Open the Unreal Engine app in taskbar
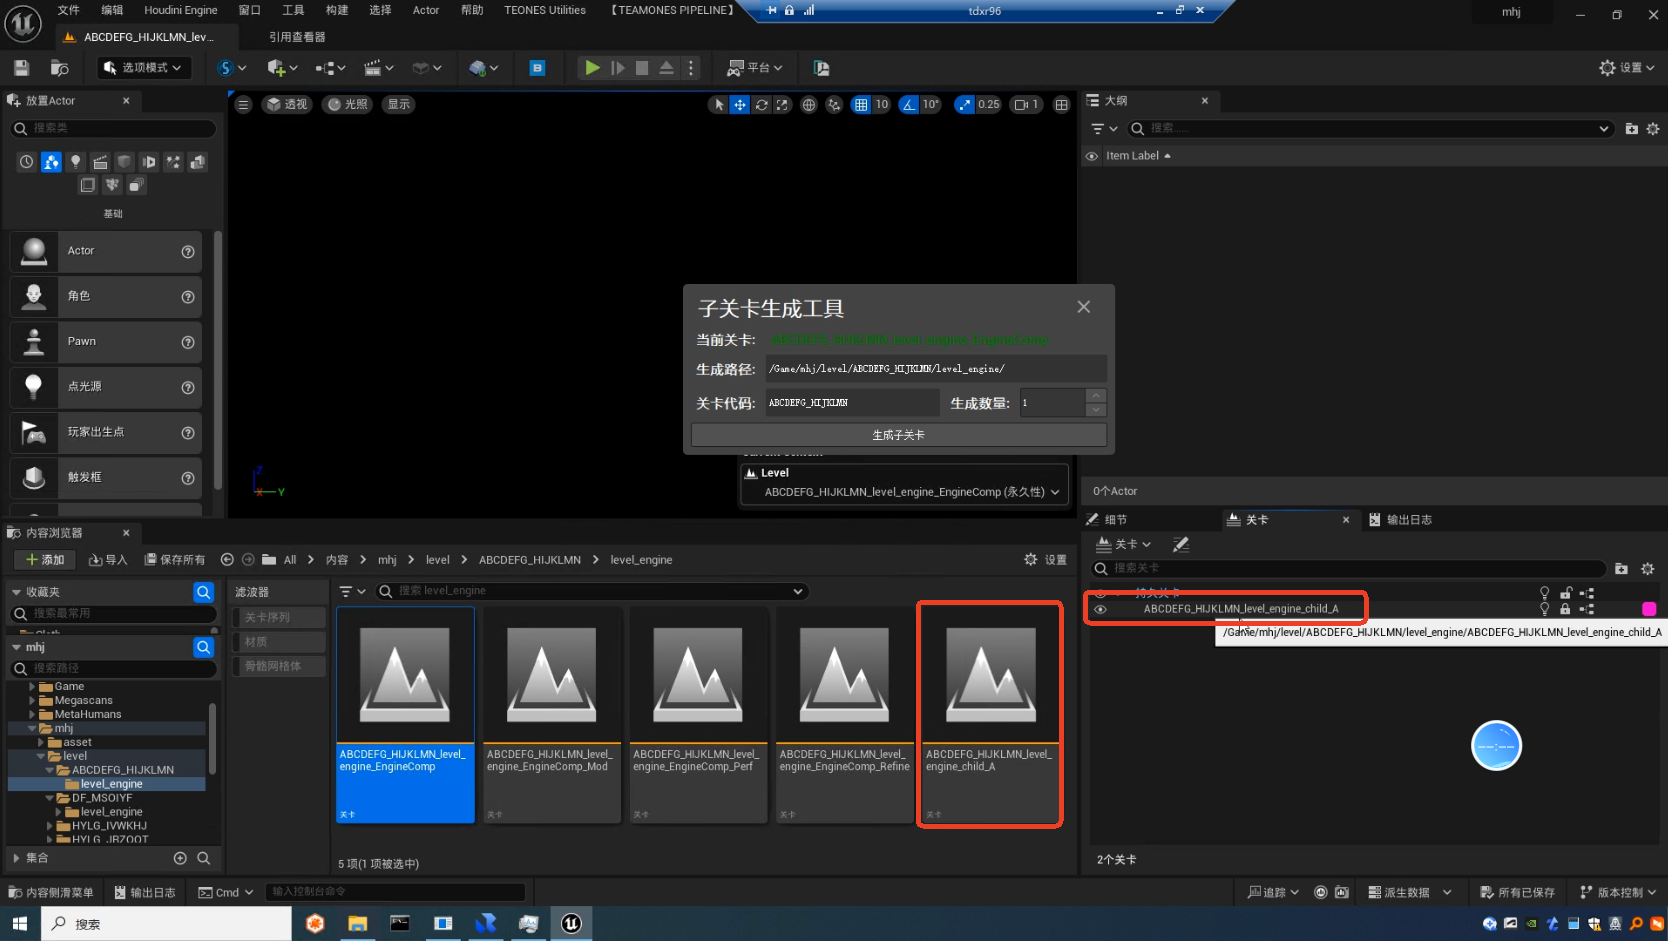 click(x=571, y=924)
